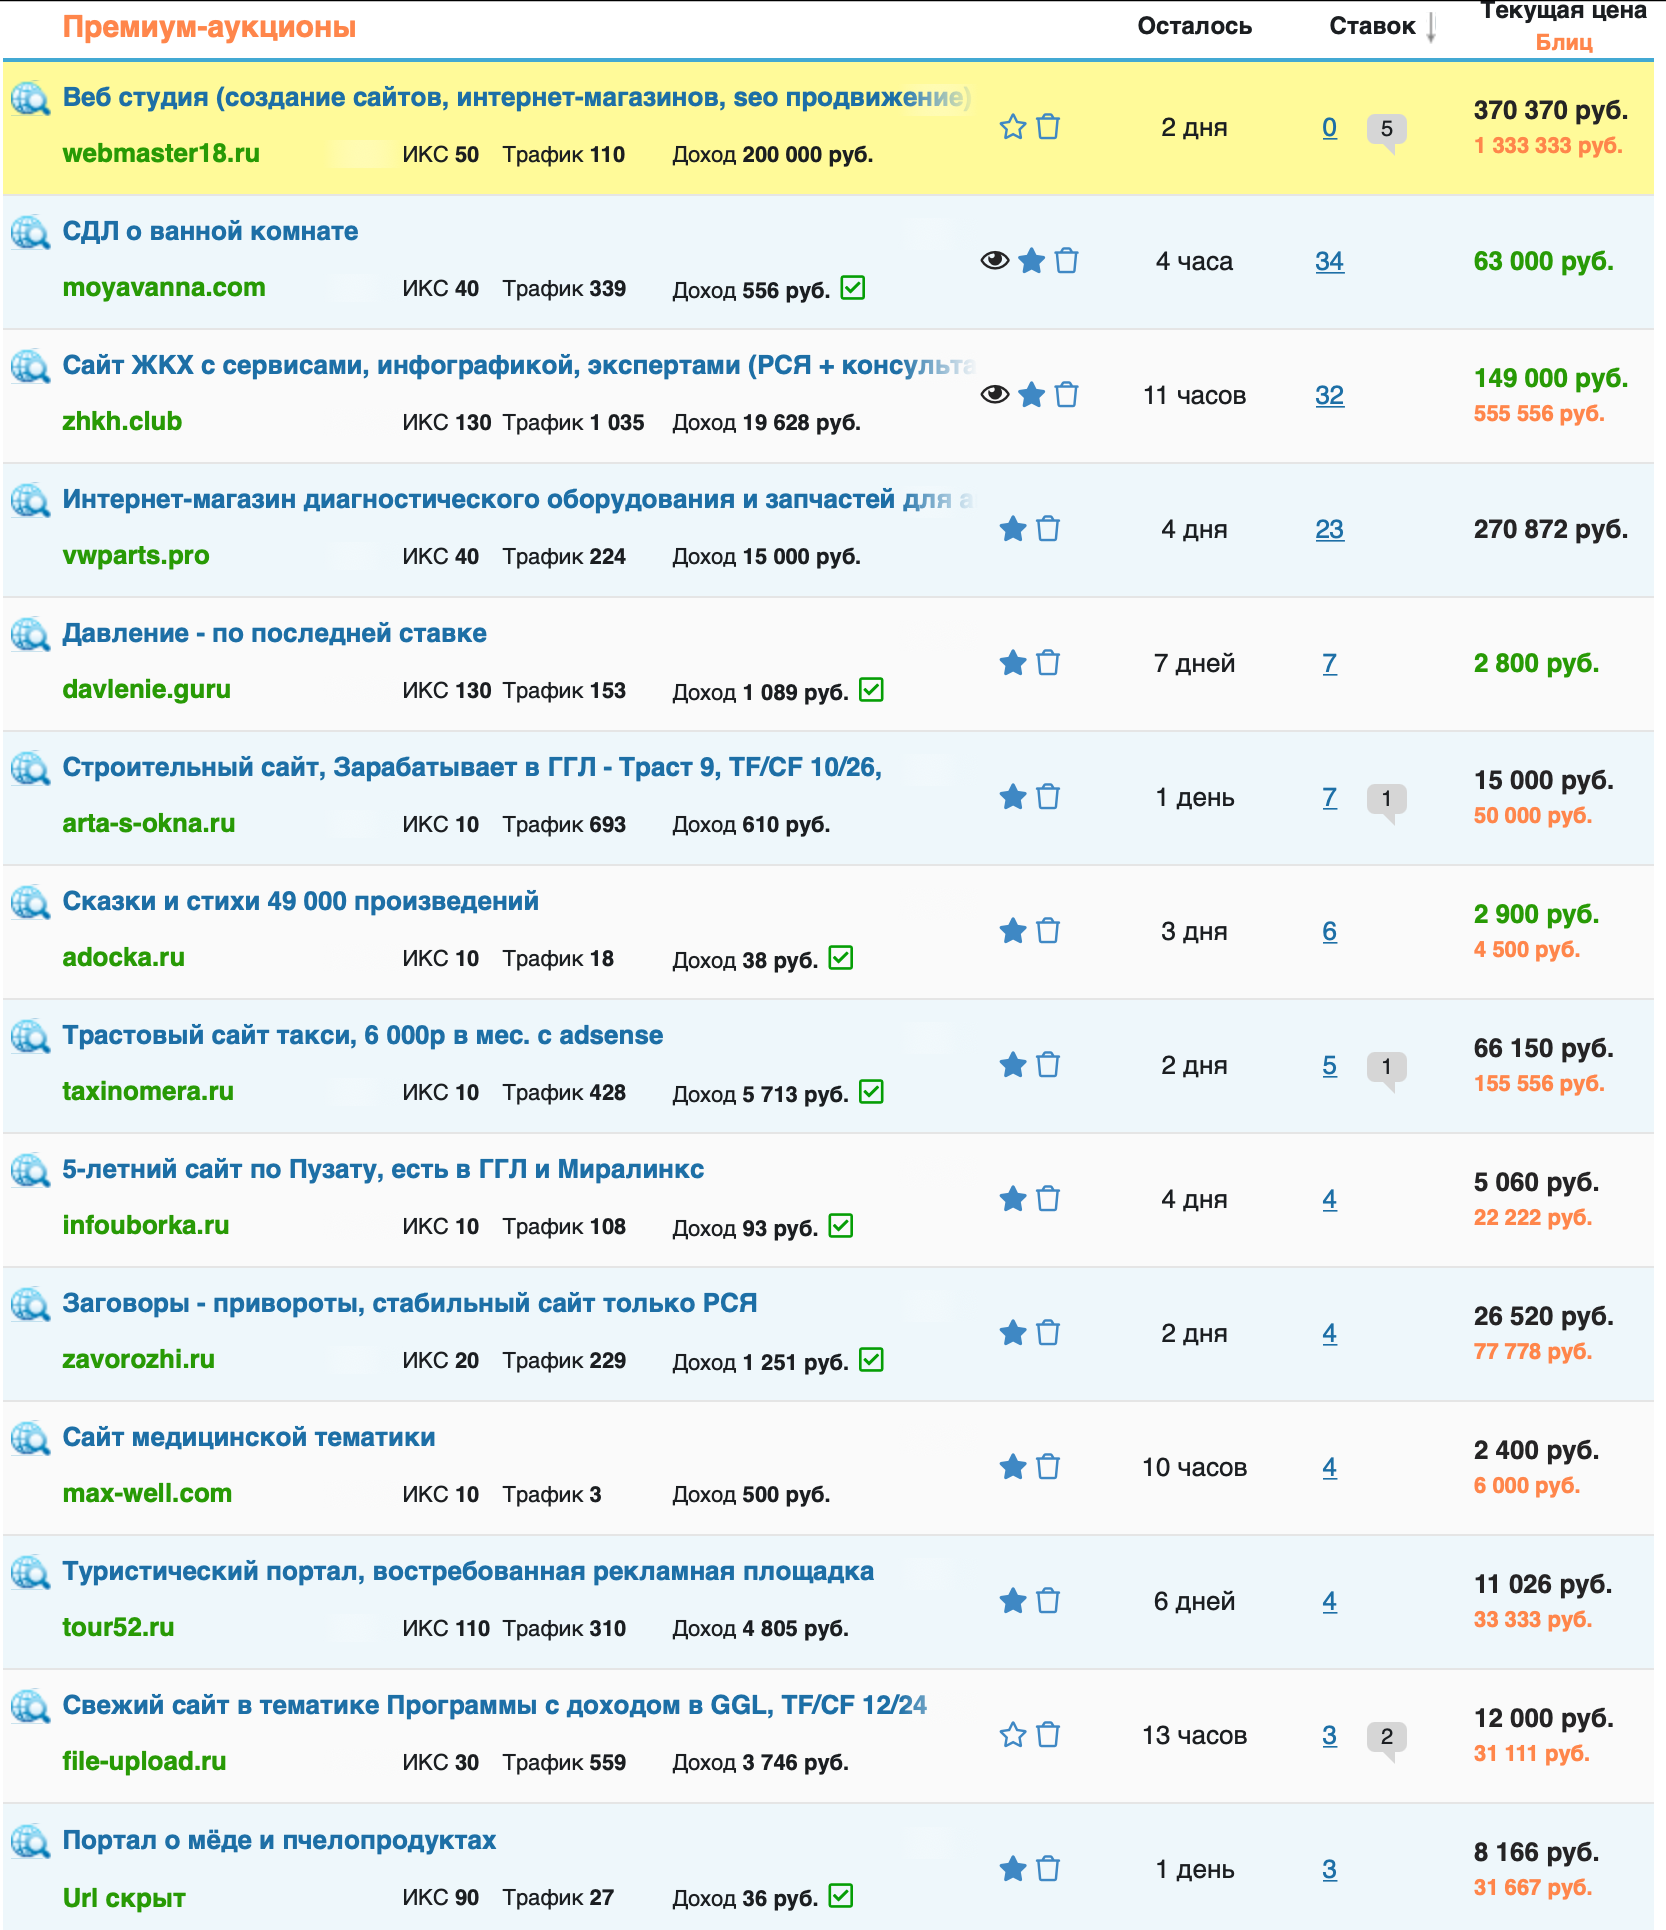Click the green income checkmark for davlenie.guru
Screen dimensions: 1666x1930
click(x=872, y=690)
